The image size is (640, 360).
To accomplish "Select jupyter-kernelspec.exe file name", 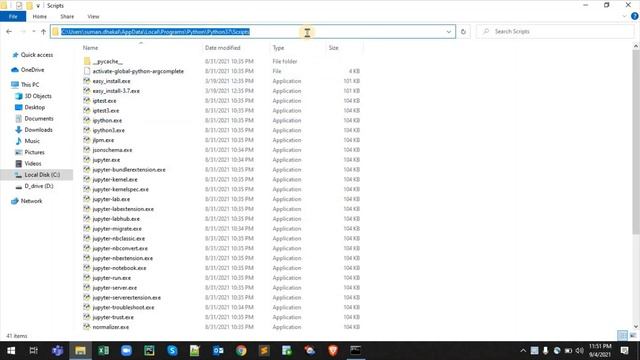I will [120, 189].
